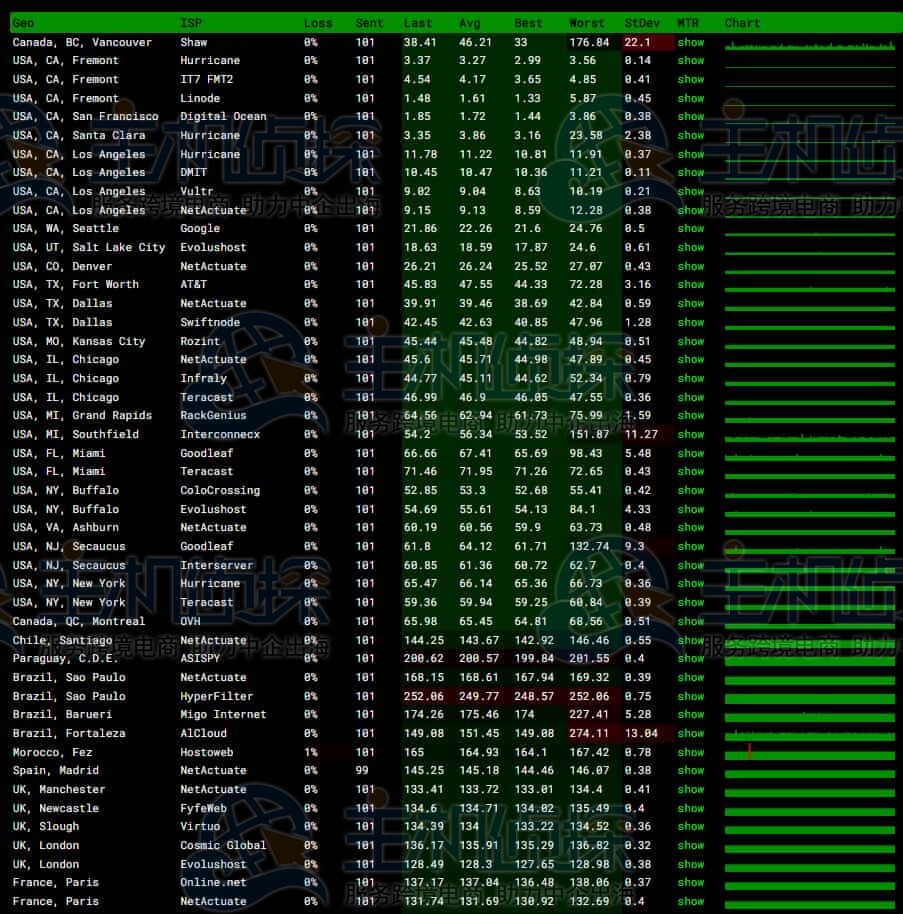
Task: Click 'show' for Morocco Fez Hostoweb
Action: pos(691,753)
